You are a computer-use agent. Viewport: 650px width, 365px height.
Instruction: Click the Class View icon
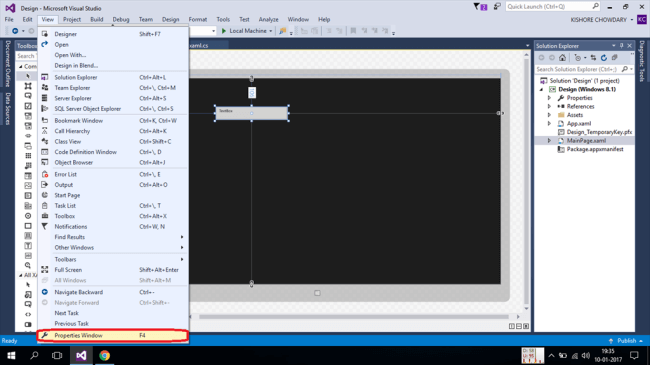coord(45,141)
